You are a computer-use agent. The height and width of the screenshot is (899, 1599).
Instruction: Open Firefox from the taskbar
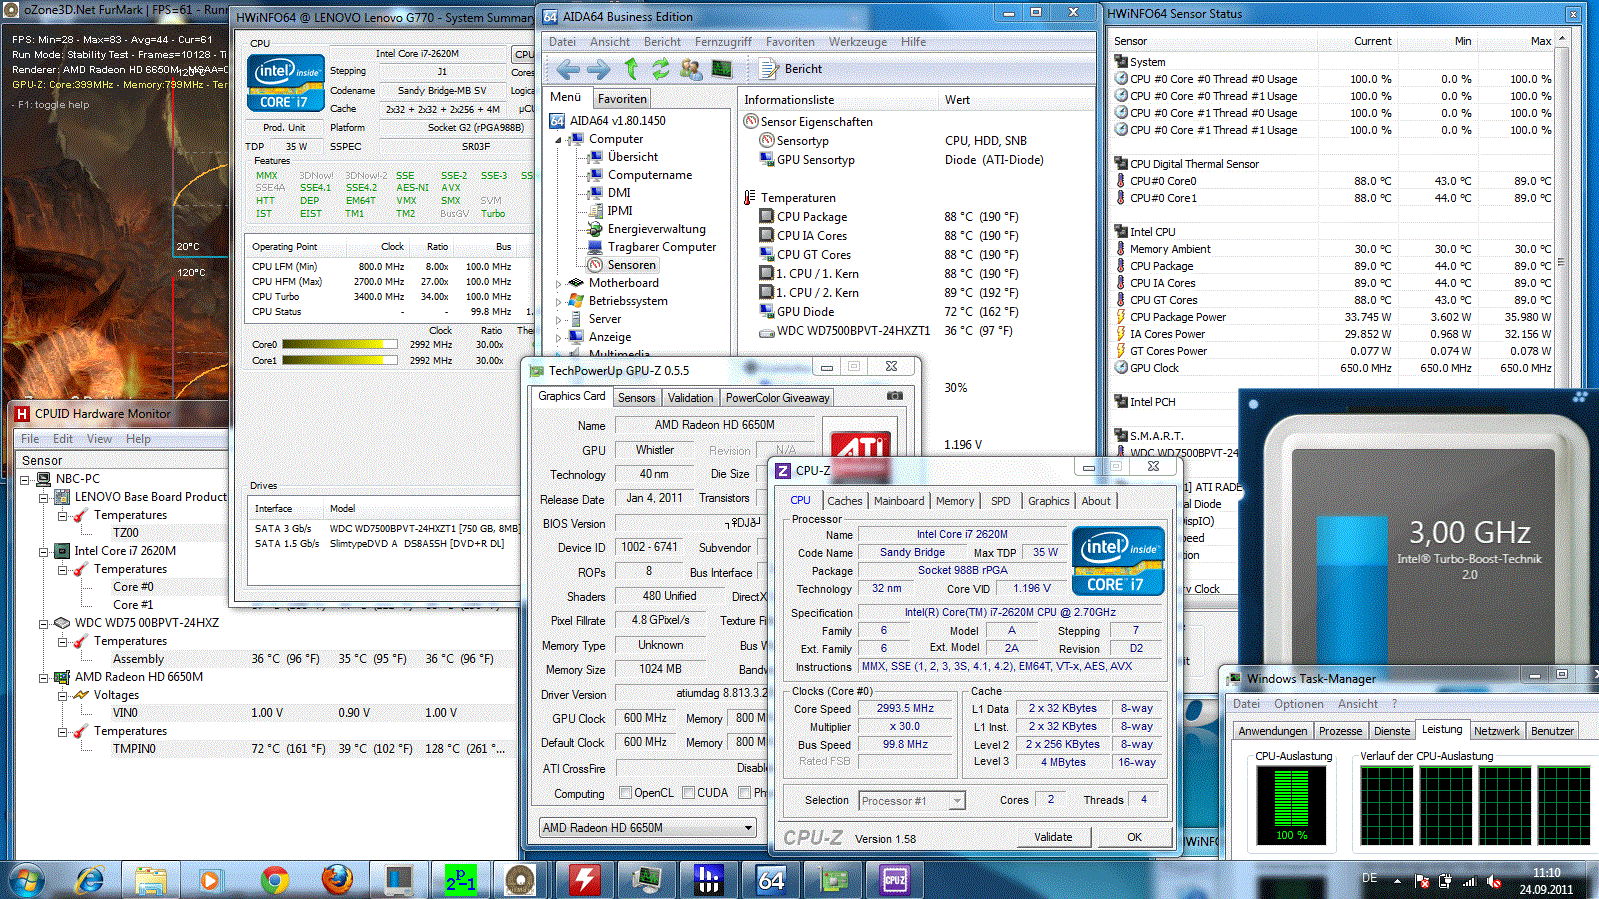click(x=337, y=880)
